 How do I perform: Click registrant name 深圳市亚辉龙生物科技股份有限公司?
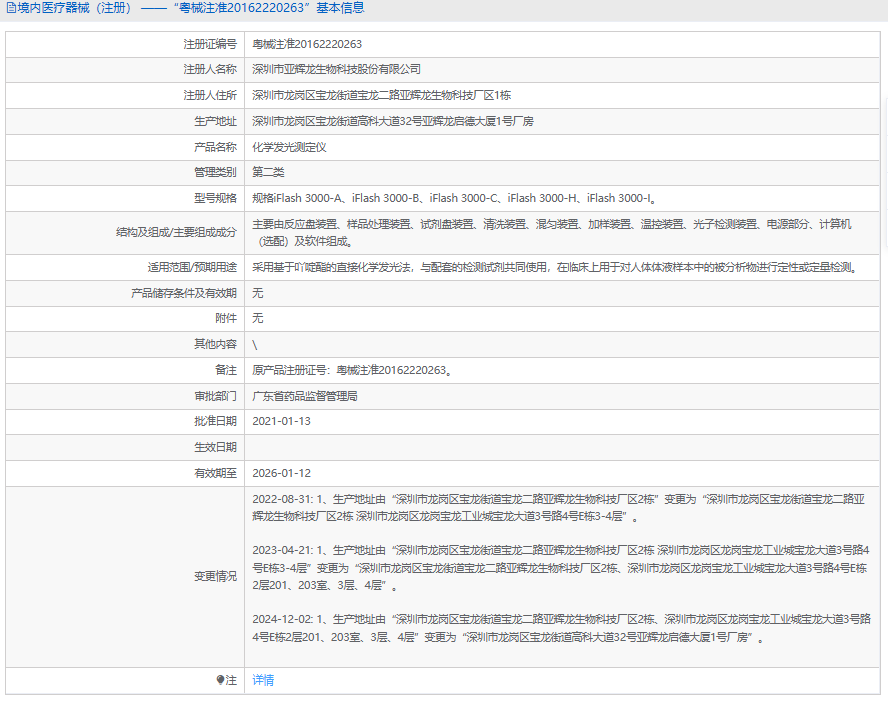pos(336,69)
